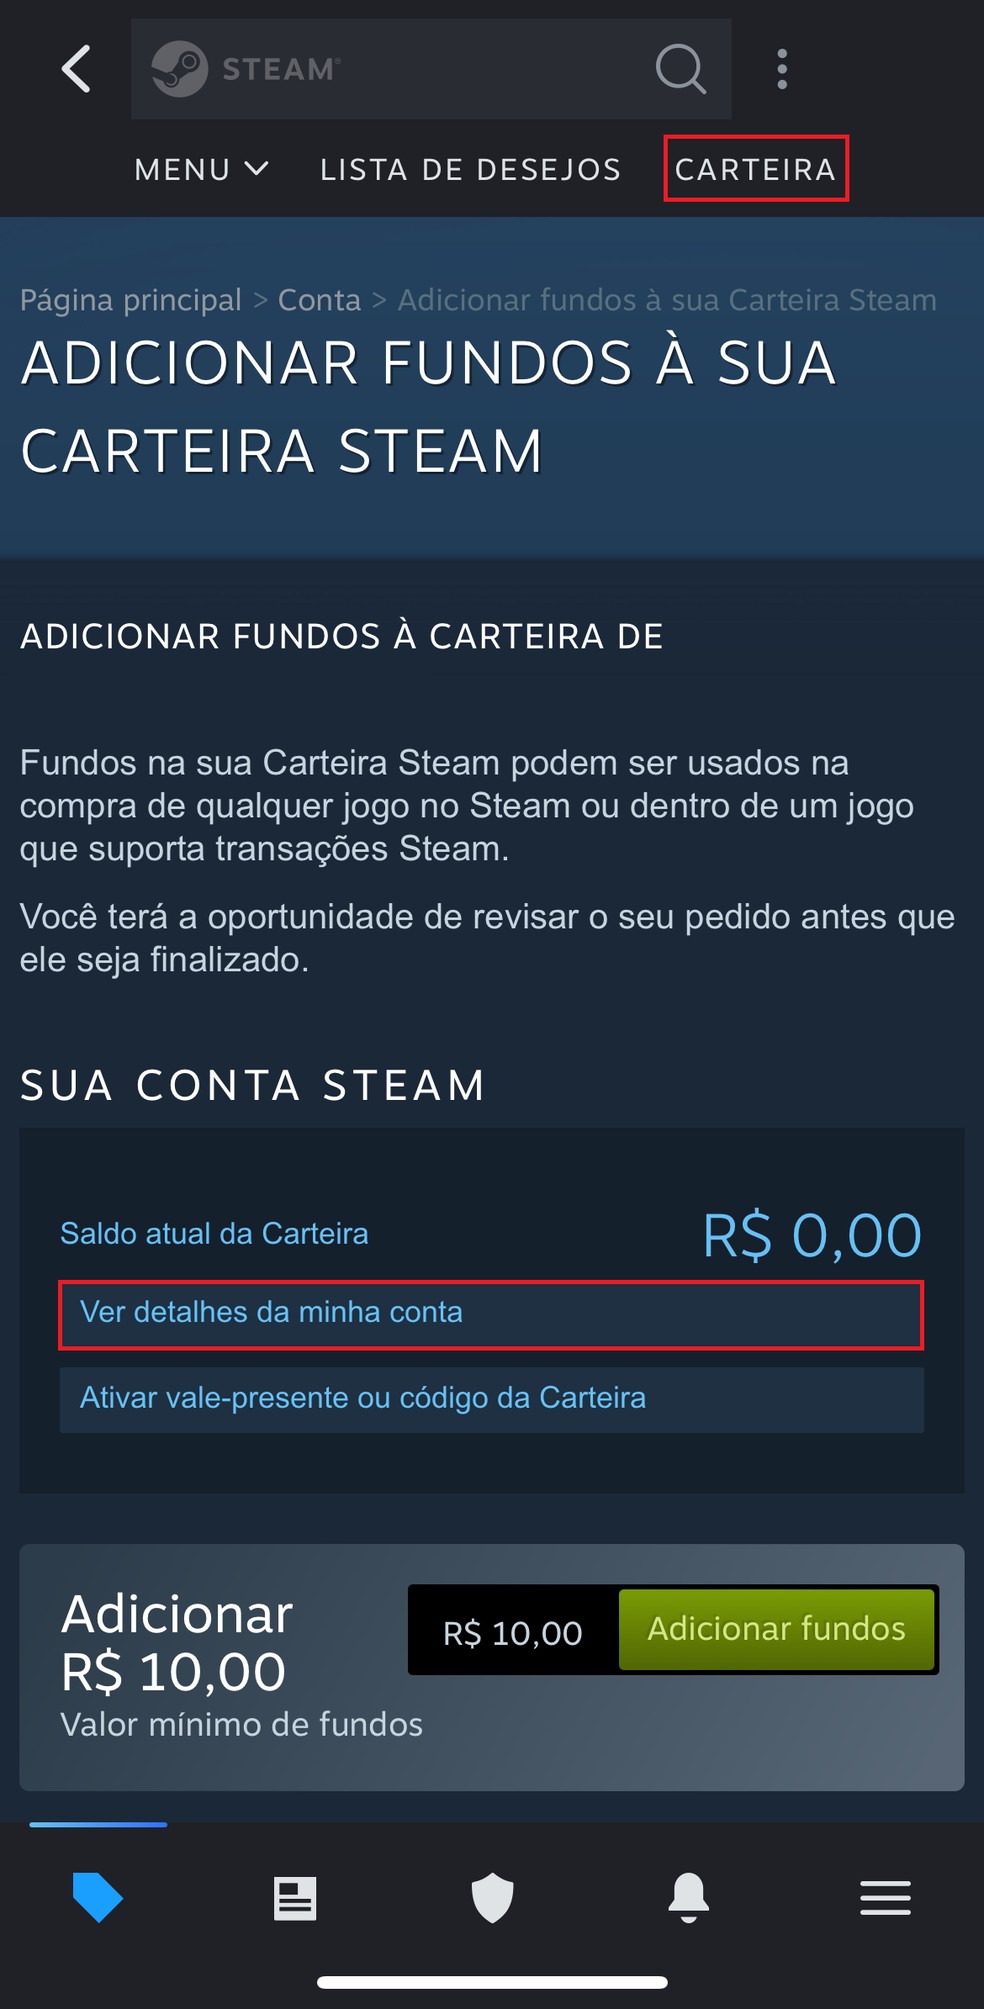The image size is (984, 2009).
Task: Open Ativar vale-presente ou código da Carteira
Action: [x=491, y=1399]
